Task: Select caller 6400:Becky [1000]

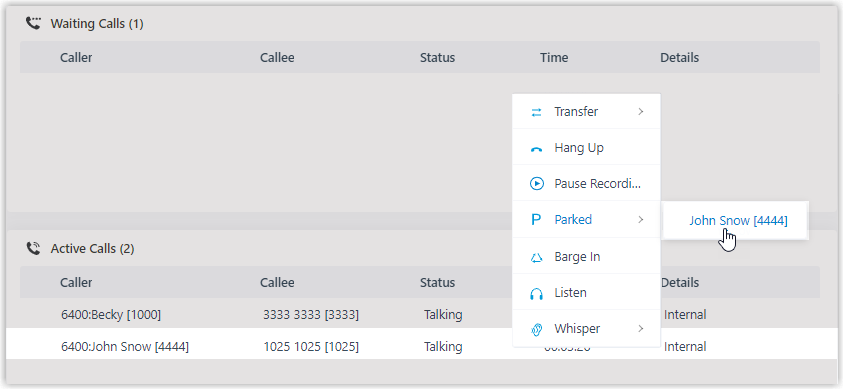Action: [111, 315]
